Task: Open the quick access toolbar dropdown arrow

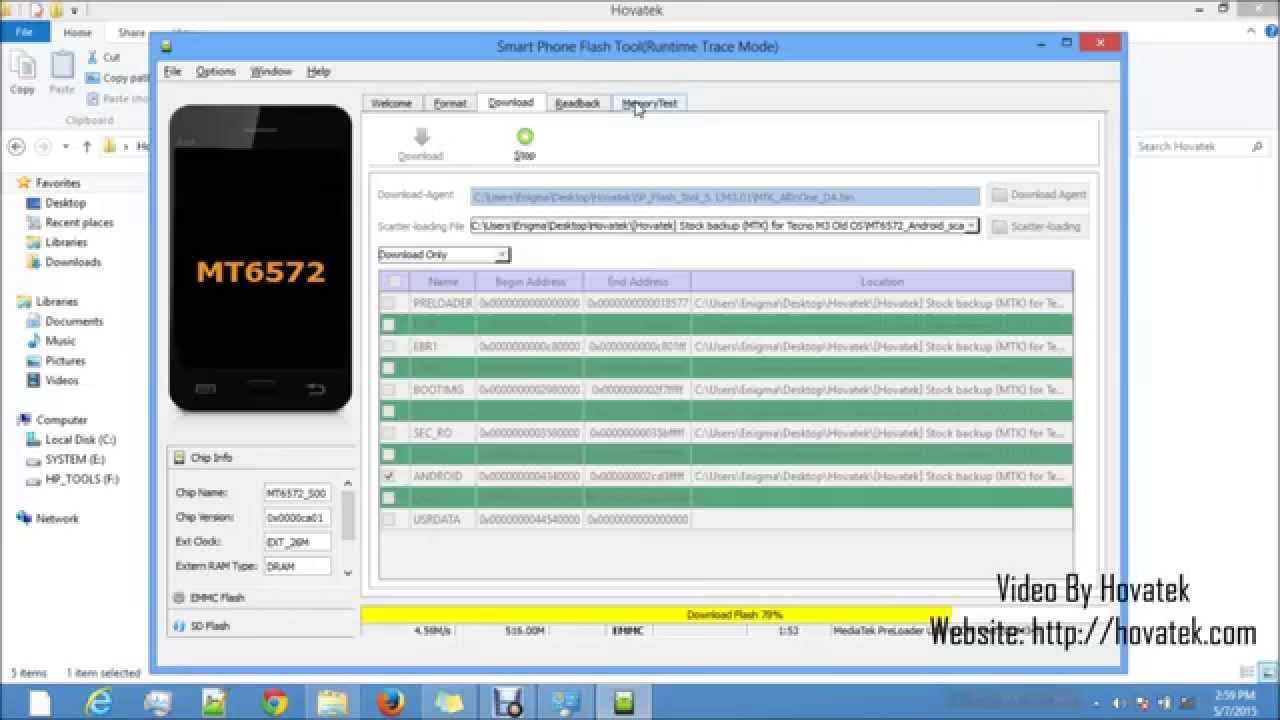Action: pyautogui.click(x=75, y=11)
